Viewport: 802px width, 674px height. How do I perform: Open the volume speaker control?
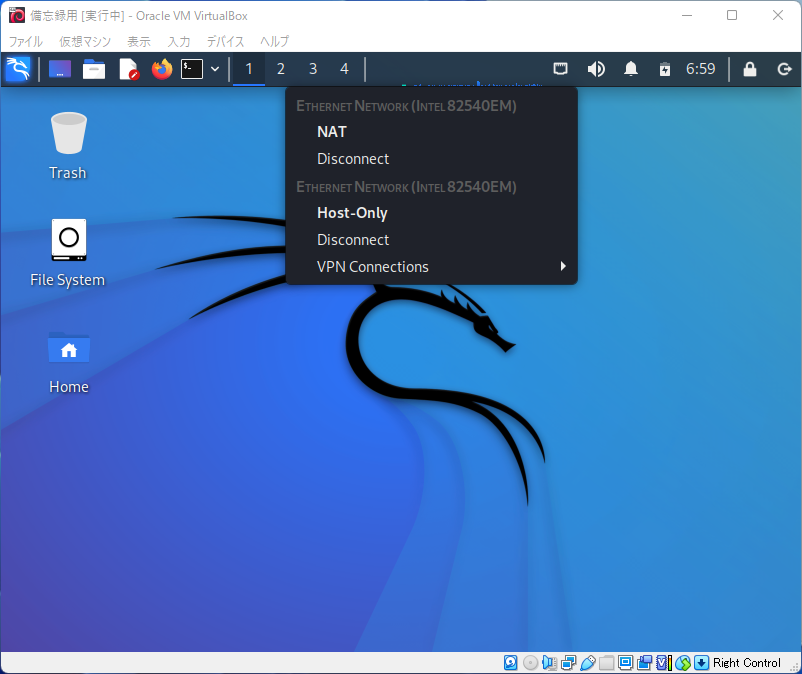click(596, 69)
